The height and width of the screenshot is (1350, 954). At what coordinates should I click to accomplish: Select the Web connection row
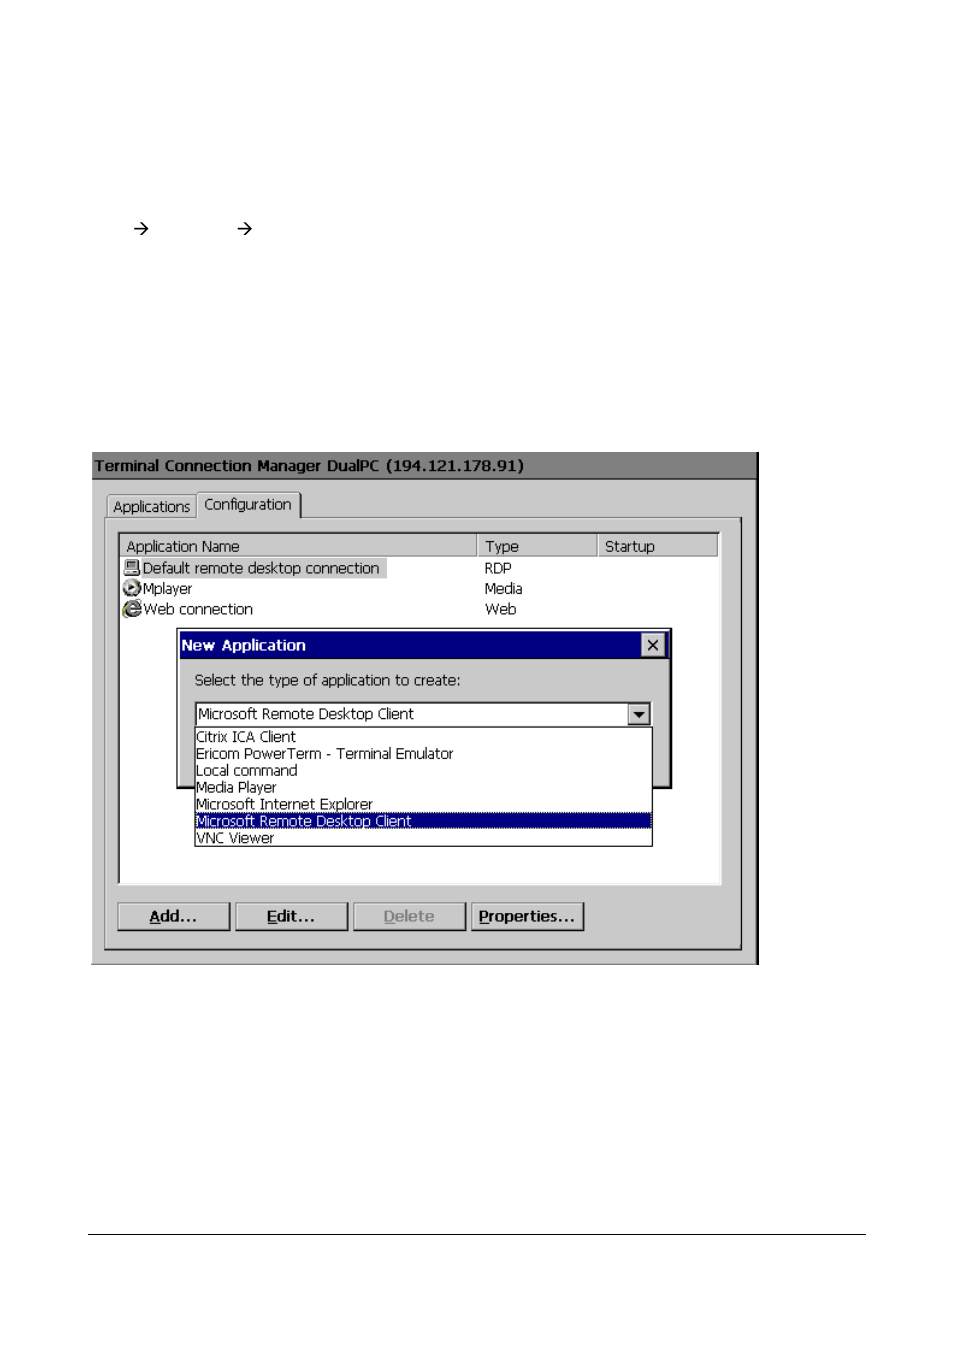[x=419, y=609]
